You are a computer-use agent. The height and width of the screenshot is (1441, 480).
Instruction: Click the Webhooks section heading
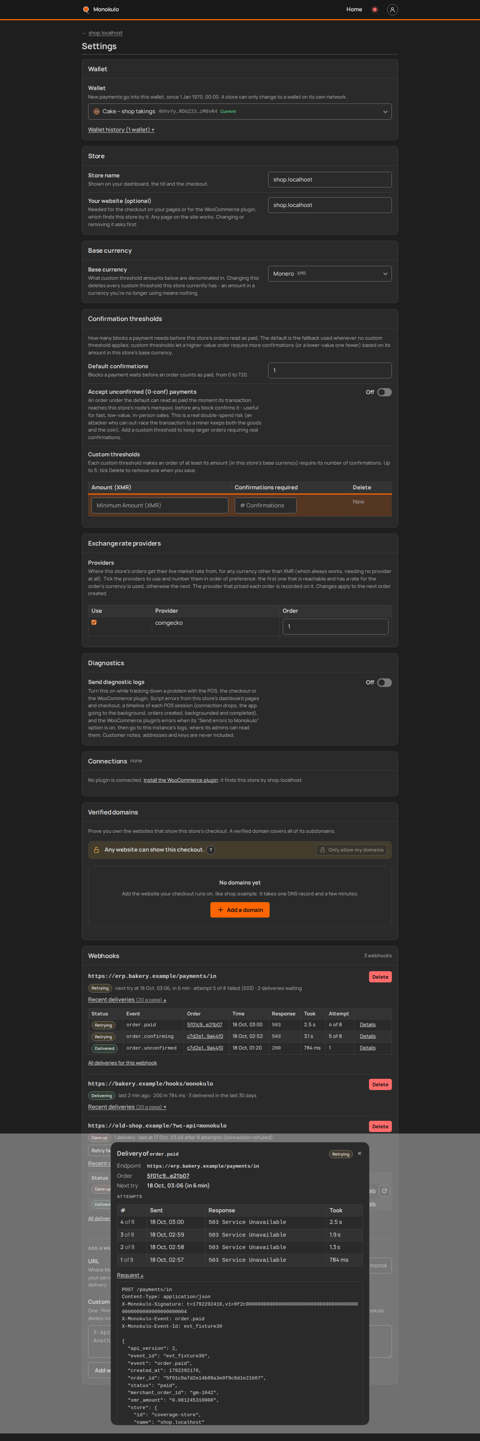click(x=103, y=956)
